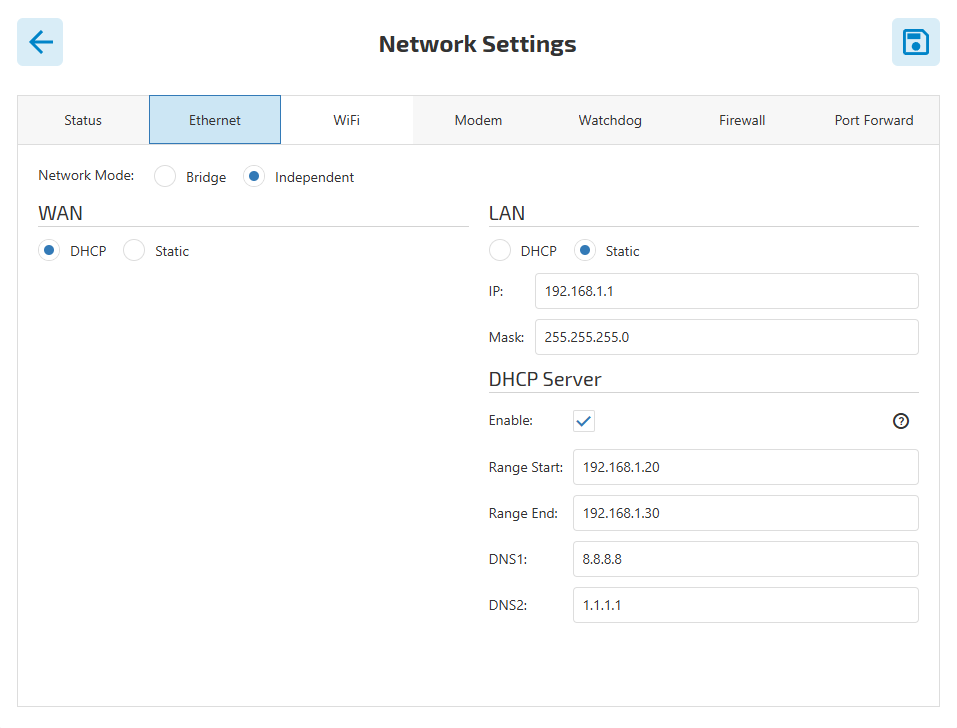This screenshot has width=957, height=728.
Task: Click the Mask input field
Action: (727, 337)
